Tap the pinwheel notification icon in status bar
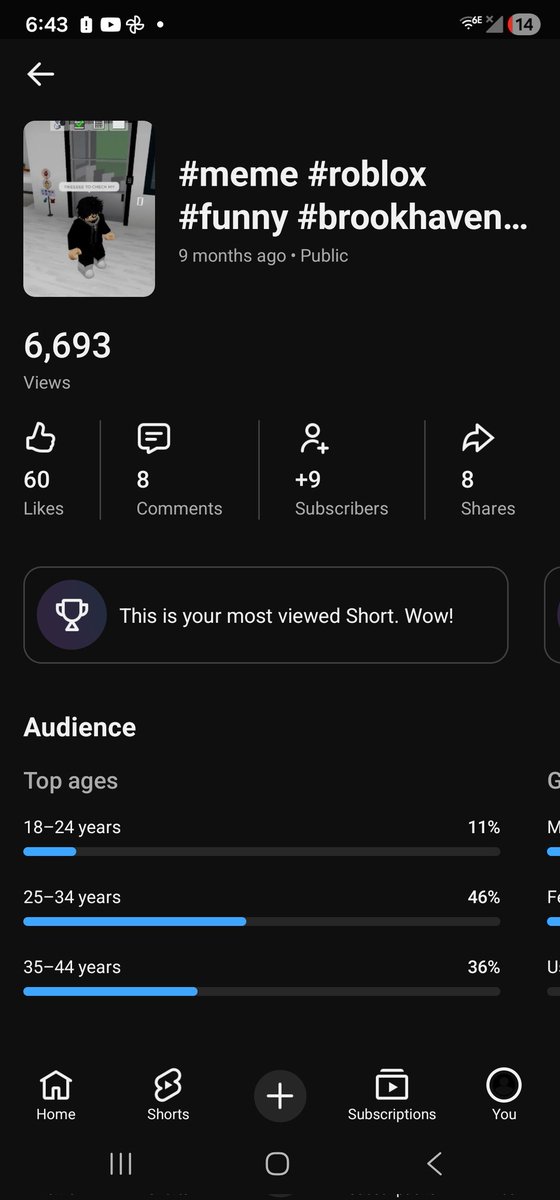 click(x=135, y=24)
